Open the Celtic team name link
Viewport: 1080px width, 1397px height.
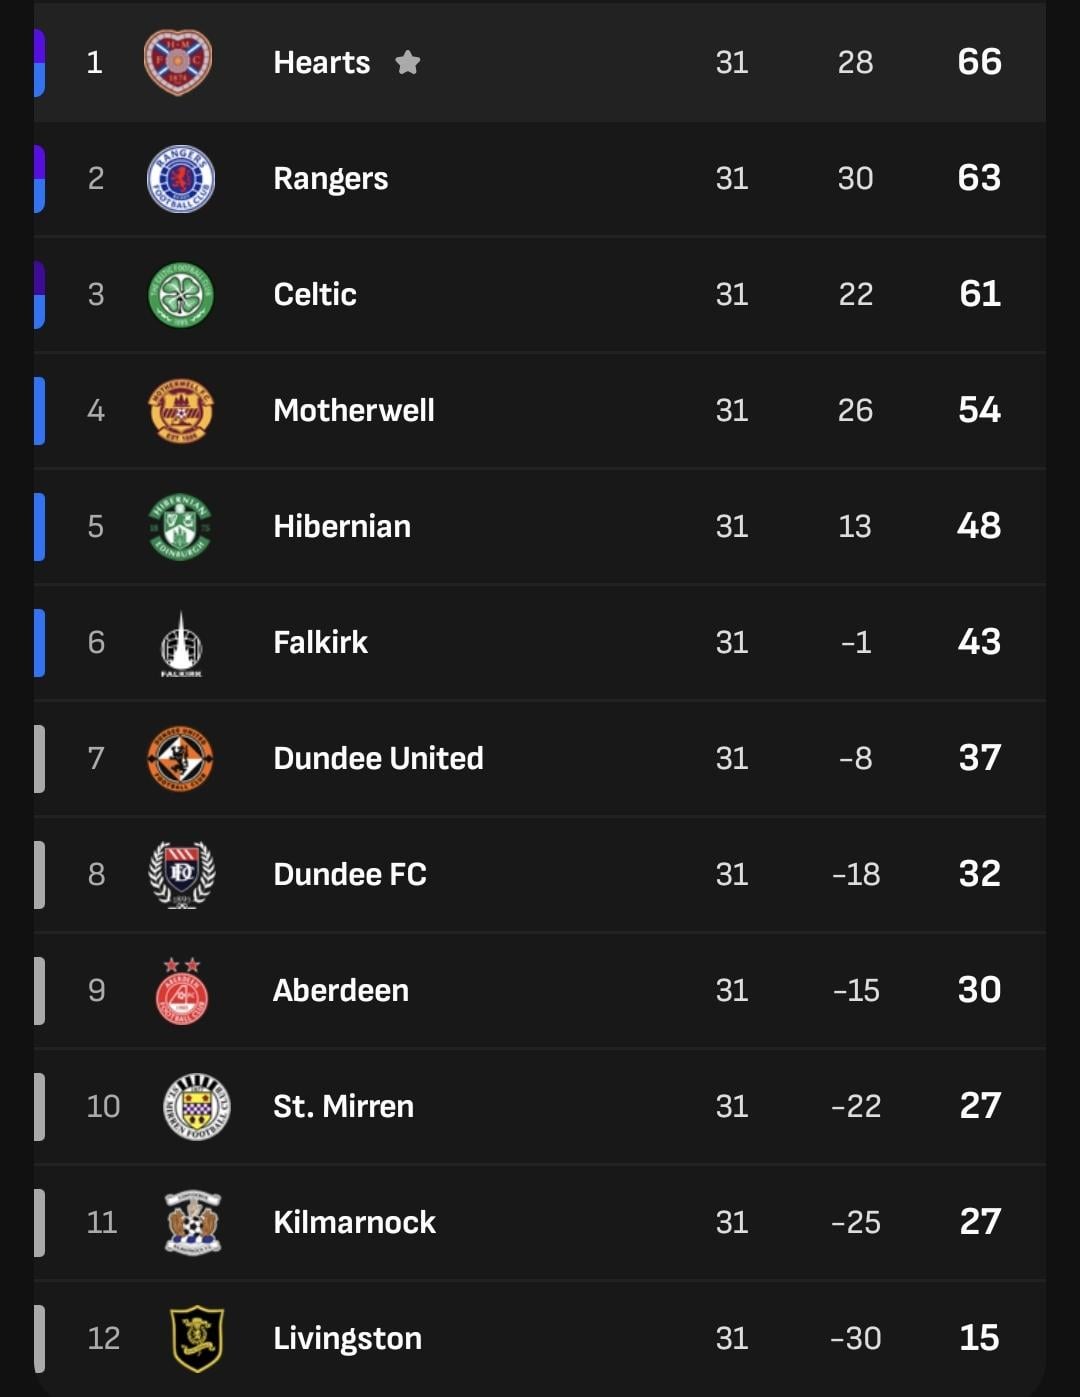tap(314, 295)
